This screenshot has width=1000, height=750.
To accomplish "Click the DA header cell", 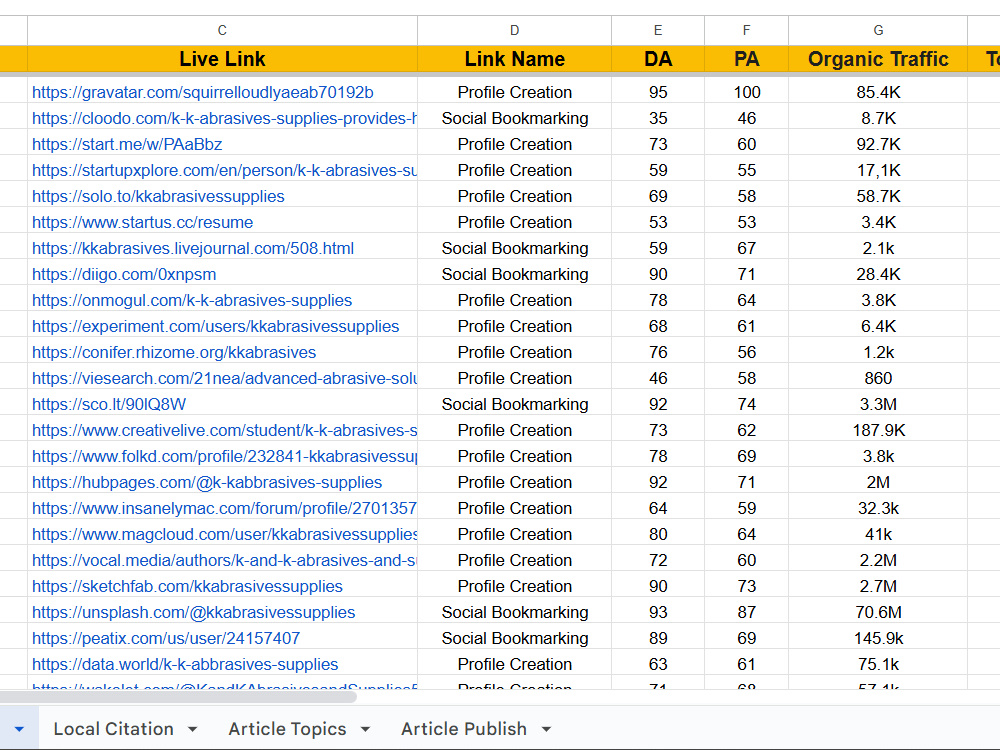I will tap(658, 59).
